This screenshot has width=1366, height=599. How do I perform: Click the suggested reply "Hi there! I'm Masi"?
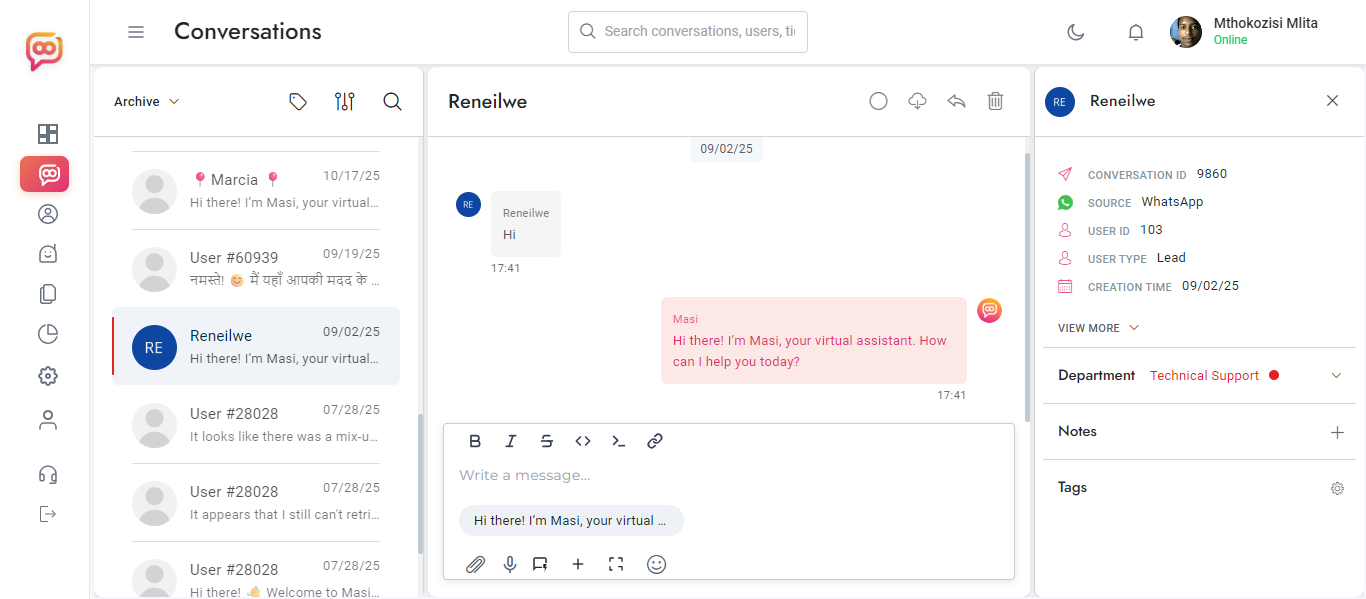click(x=570, y=520)
